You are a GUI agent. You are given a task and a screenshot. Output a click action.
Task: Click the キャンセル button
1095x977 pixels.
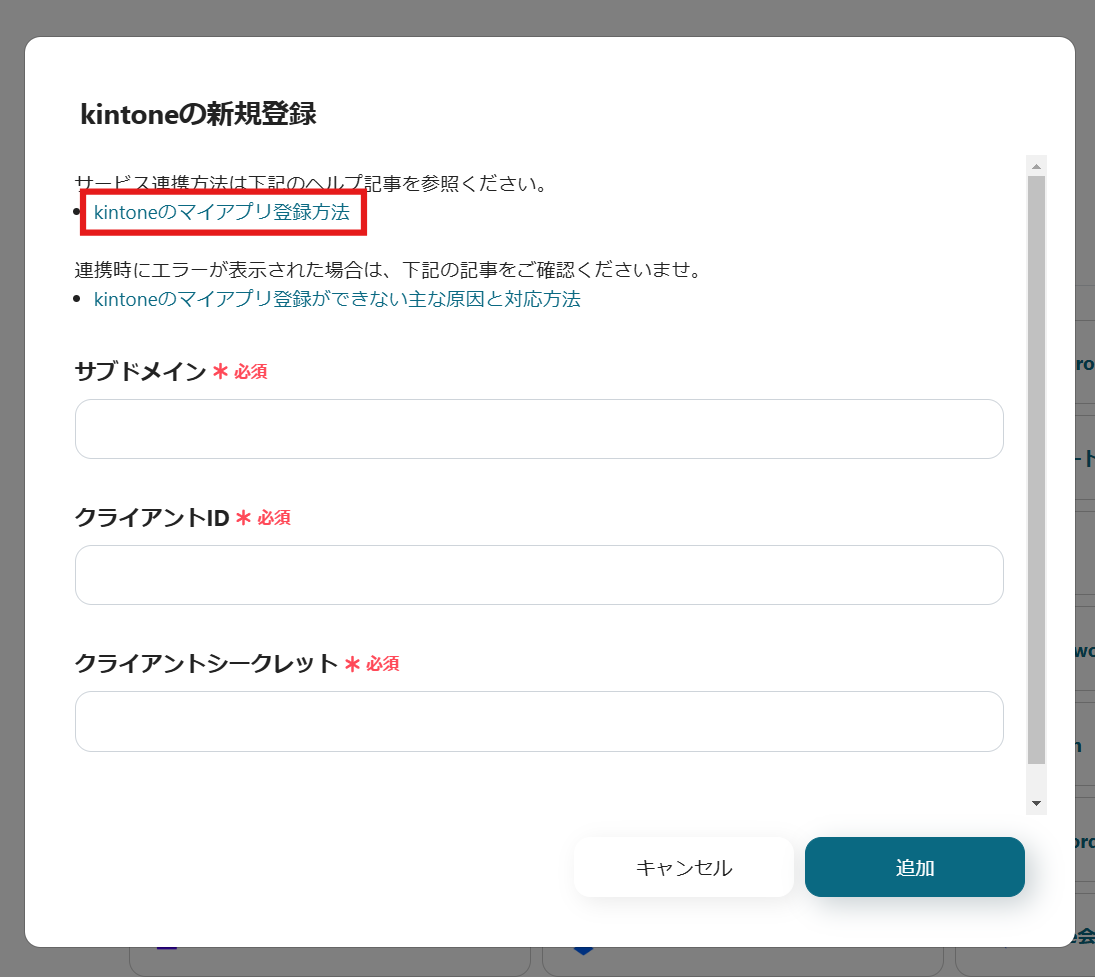coord(684,867)
